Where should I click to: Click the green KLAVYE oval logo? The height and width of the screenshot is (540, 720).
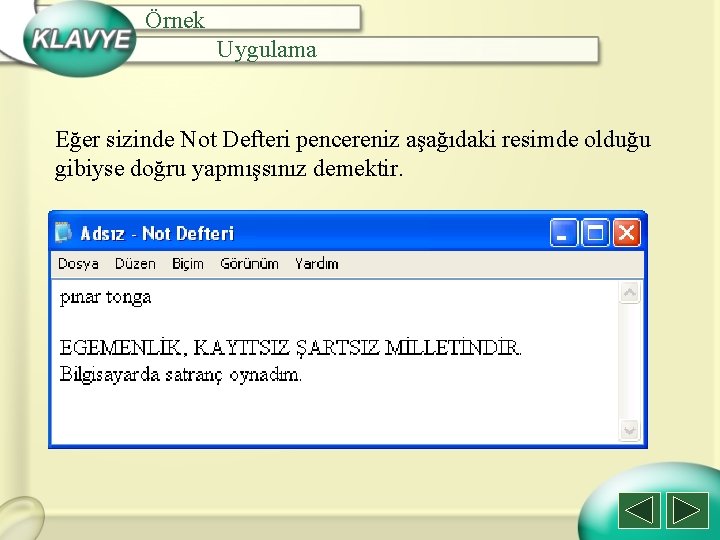[x=79, y=39]
